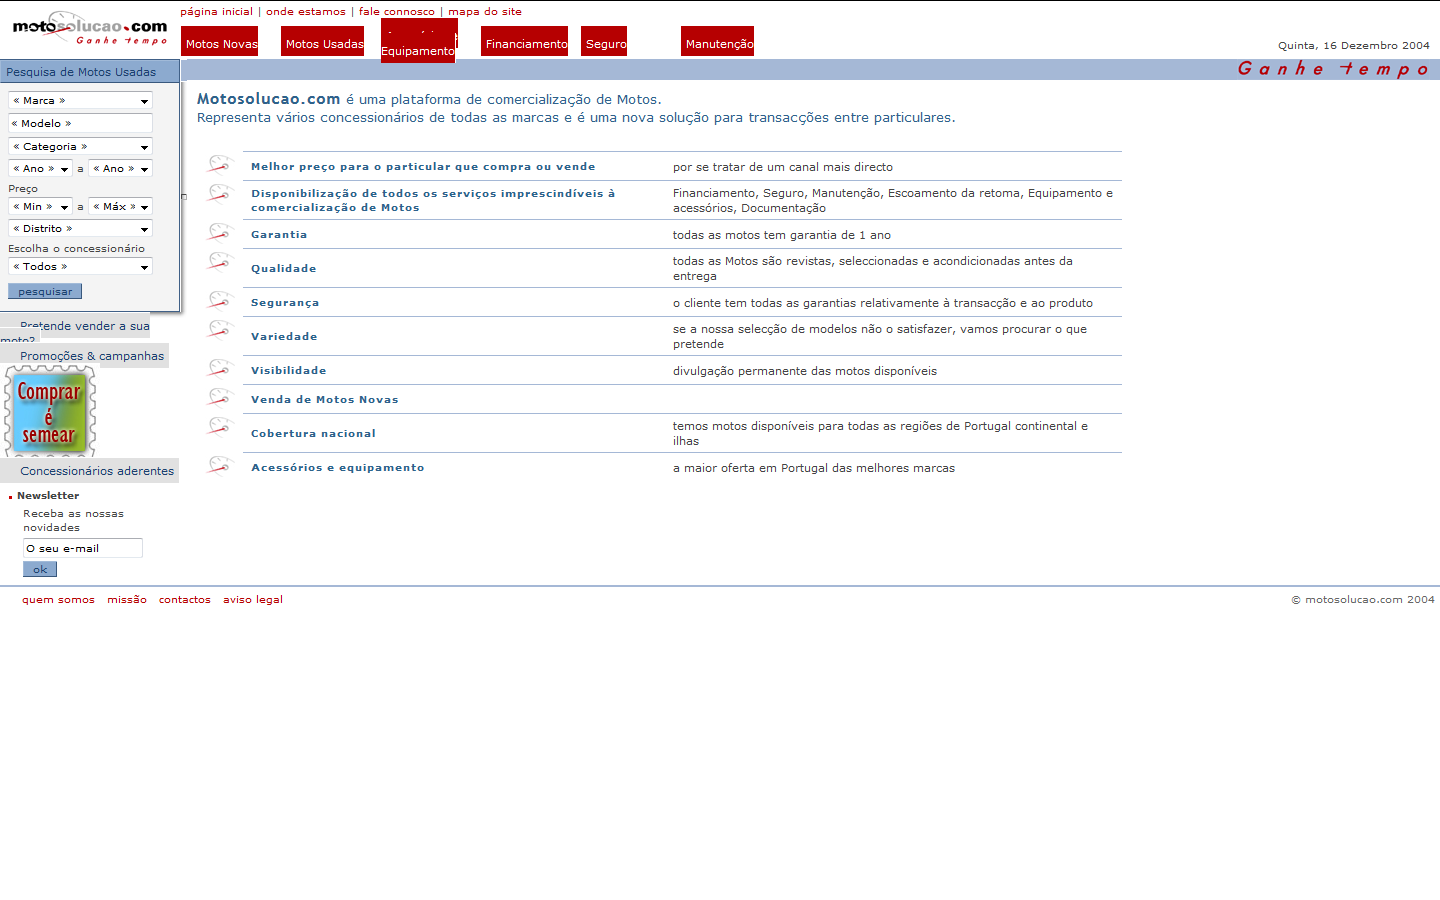The height and width of the screenshot is (900, 1440).
Task: Open the Motos Novas menu tab
Action: click(220, 42)
